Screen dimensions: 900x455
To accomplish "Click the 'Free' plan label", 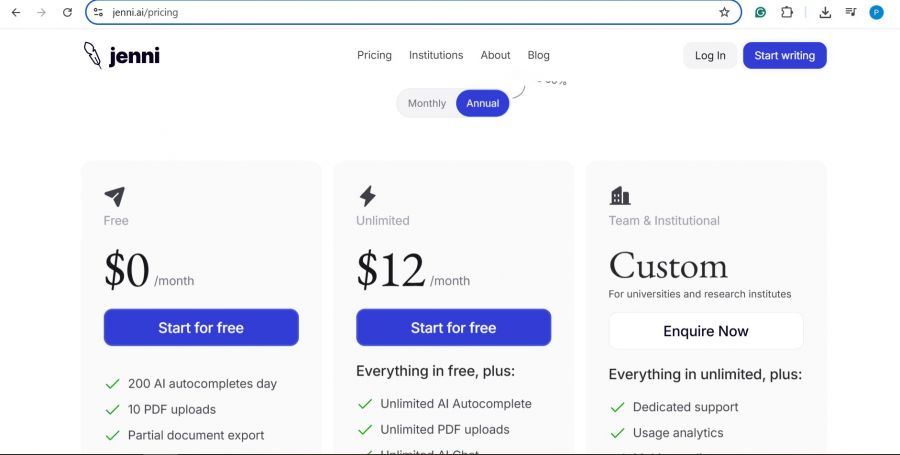I will click(x=116, y=221).
